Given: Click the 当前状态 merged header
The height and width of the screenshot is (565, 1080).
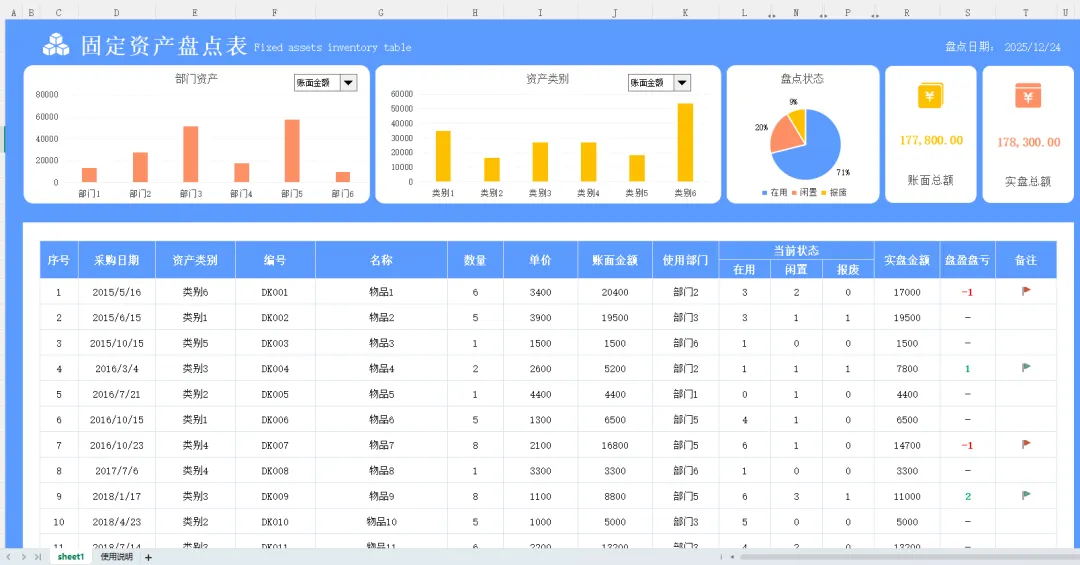Looking at the screenshot, I should coord(796,251).
